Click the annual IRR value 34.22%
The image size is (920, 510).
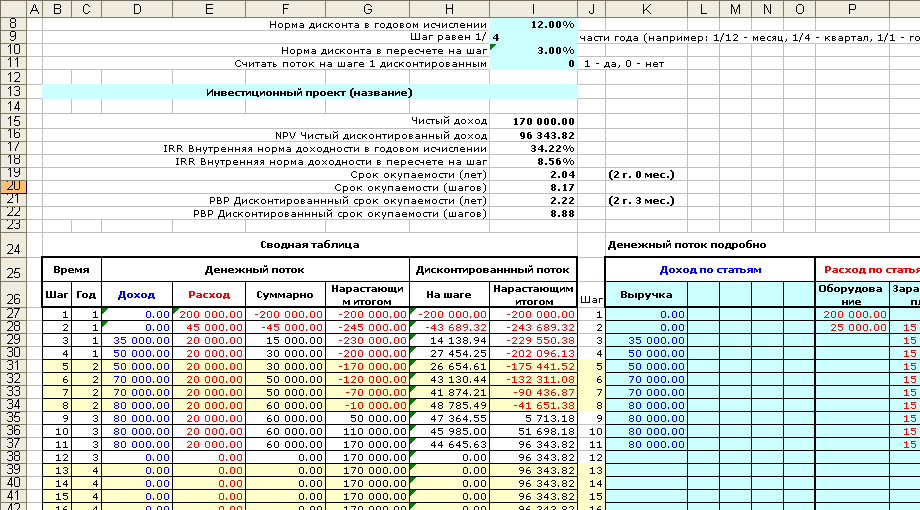click(533, 148)
